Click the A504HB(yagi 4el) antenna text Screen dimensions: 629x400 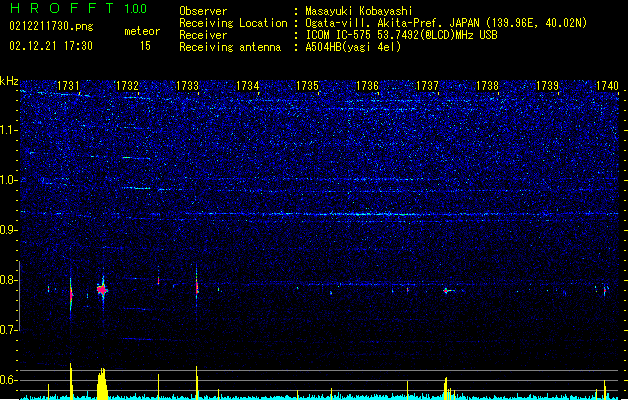click(x=353, y=47)
